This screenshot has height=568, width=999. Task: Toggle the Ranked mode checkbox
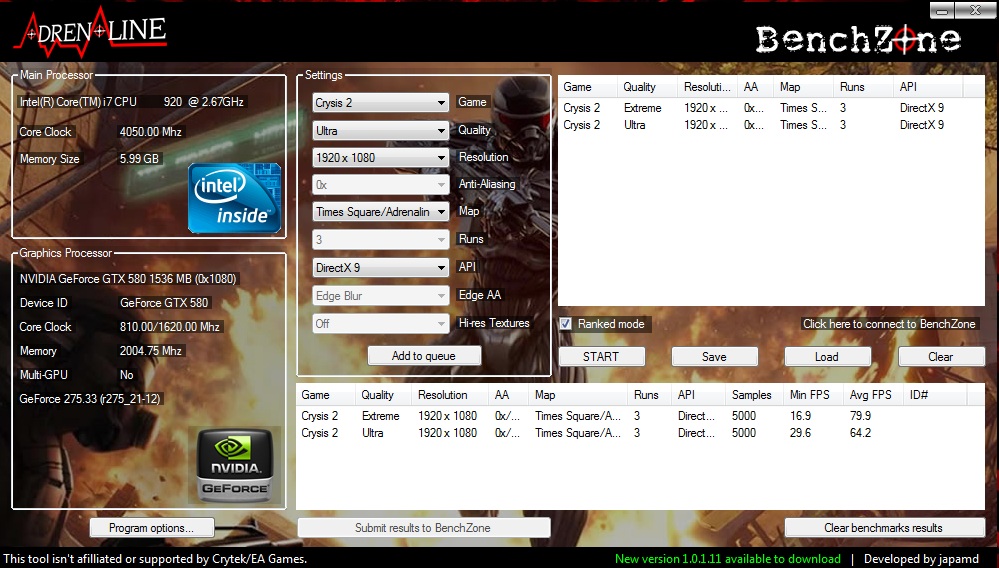pos(566,324)
